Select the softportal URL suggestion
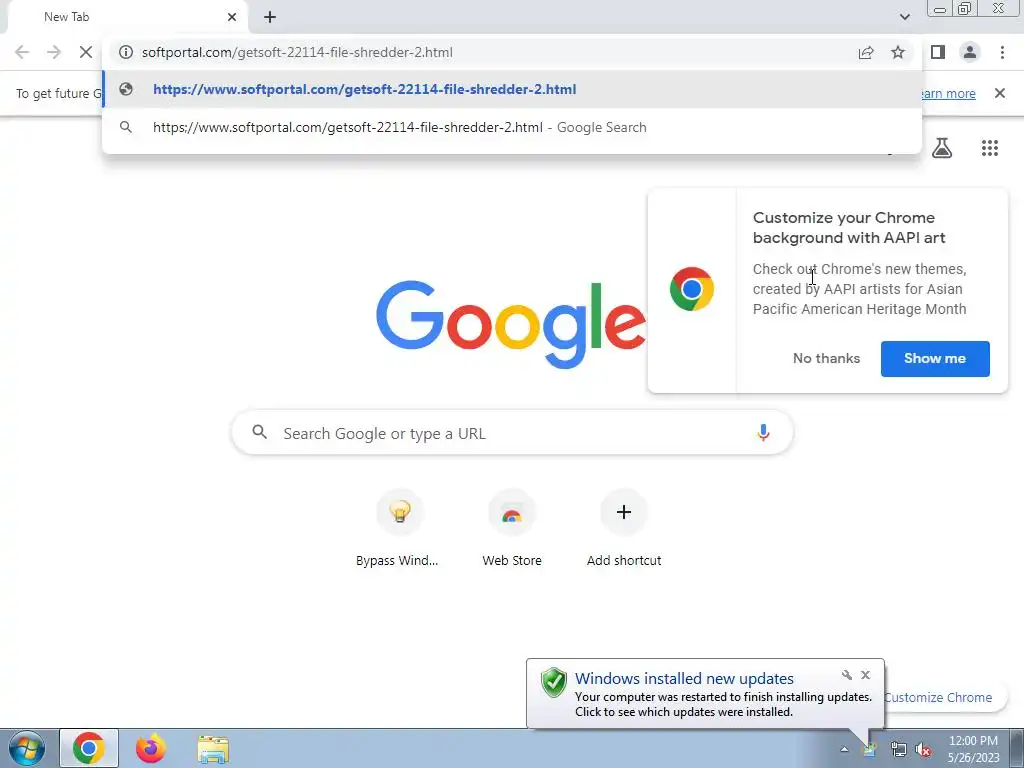1024x768 pixels. pos(512,89)
